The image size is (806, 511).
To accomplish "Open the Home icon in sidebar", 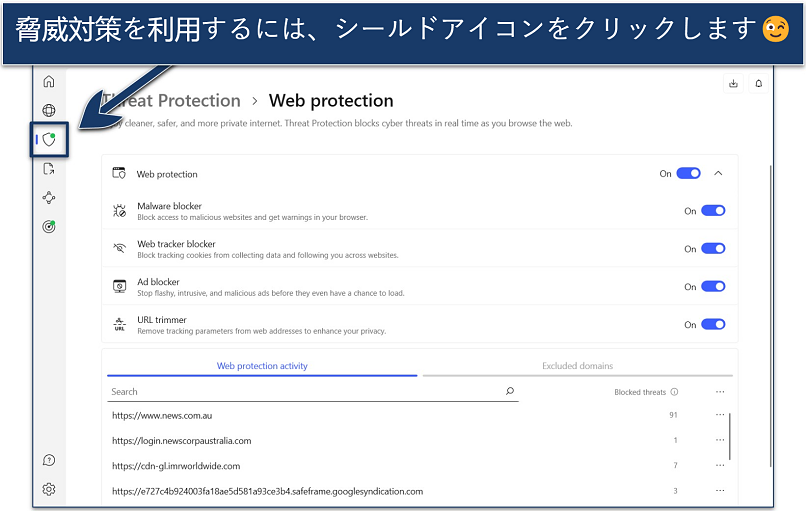I will click(x=49, y=82).
